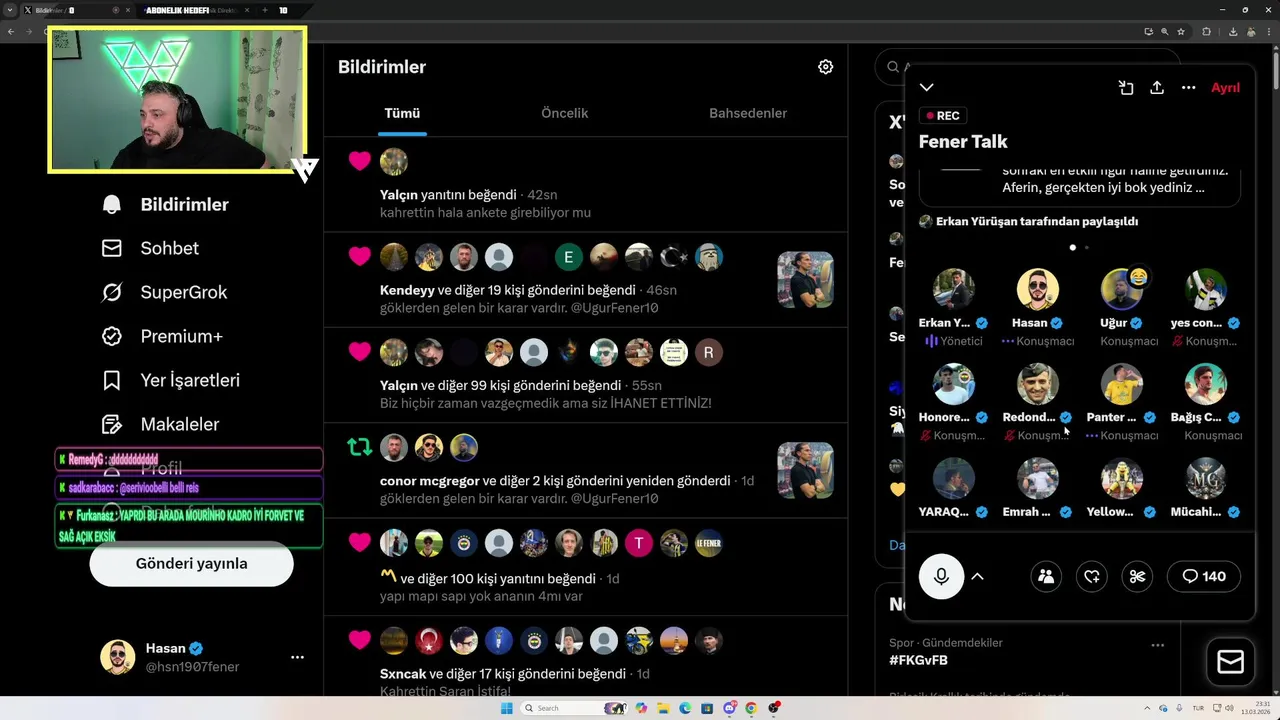Open options dots for #FKGvFB trend
Viewport: 1280px width, 720px height.
coord(1157,645)
